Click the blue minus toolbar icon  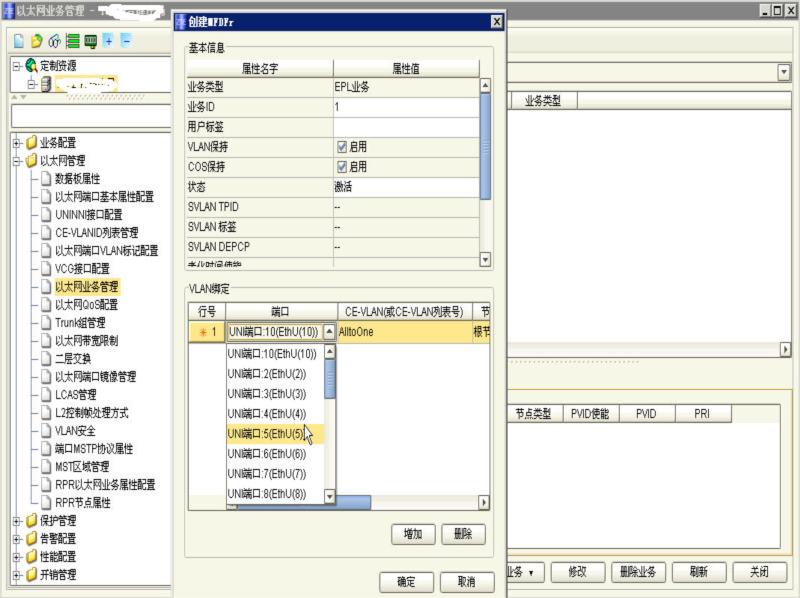click(127, 42)
